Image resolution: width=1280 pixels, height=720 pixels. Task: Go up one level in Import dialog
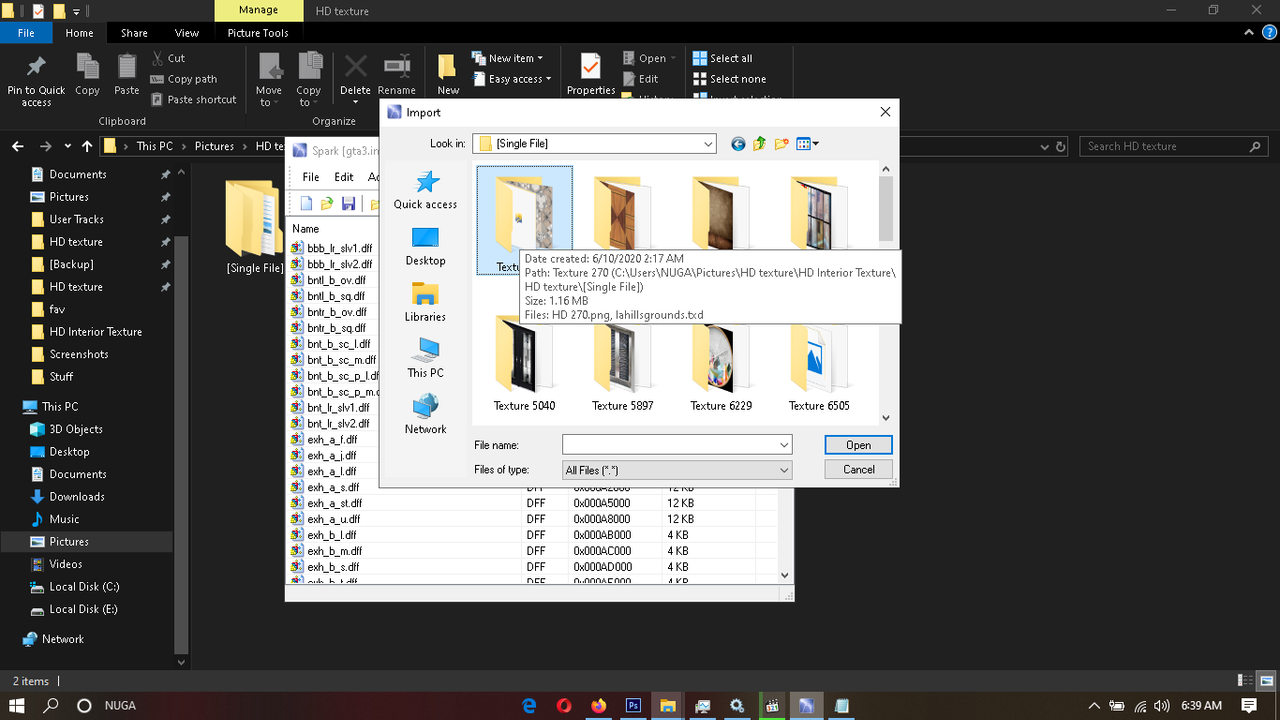760,144
